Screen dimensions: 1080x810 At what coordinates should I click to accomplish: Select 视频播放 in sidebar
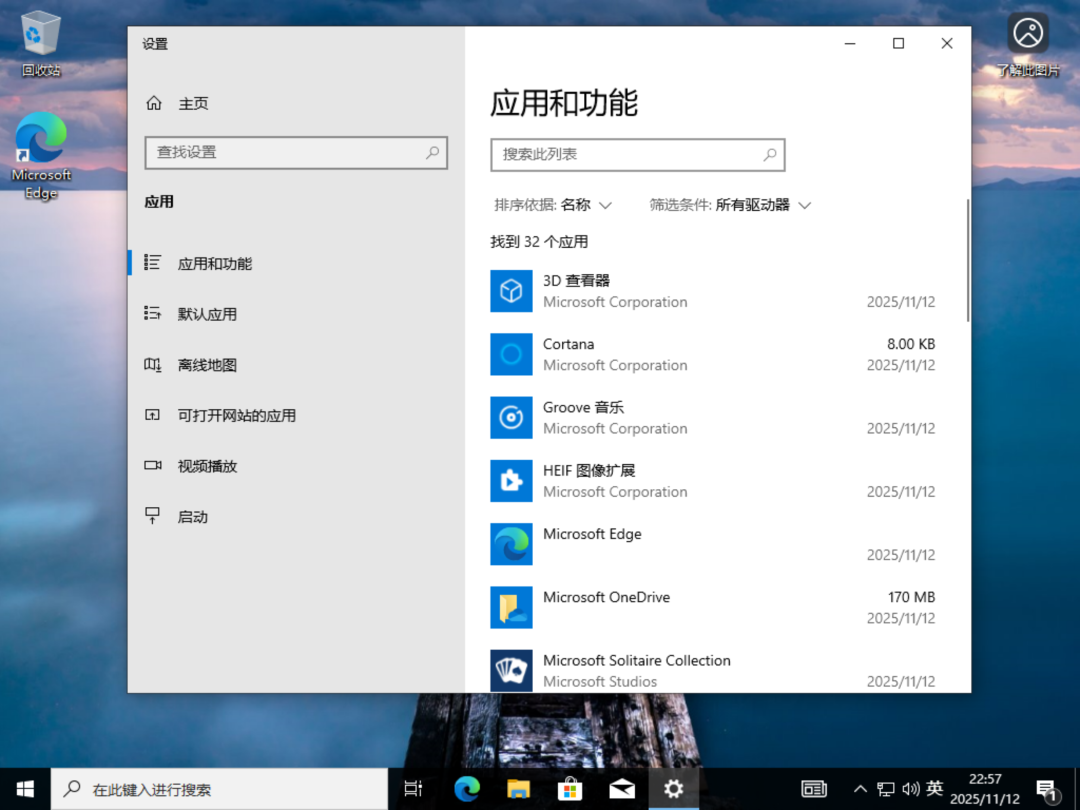click(296, 466)
